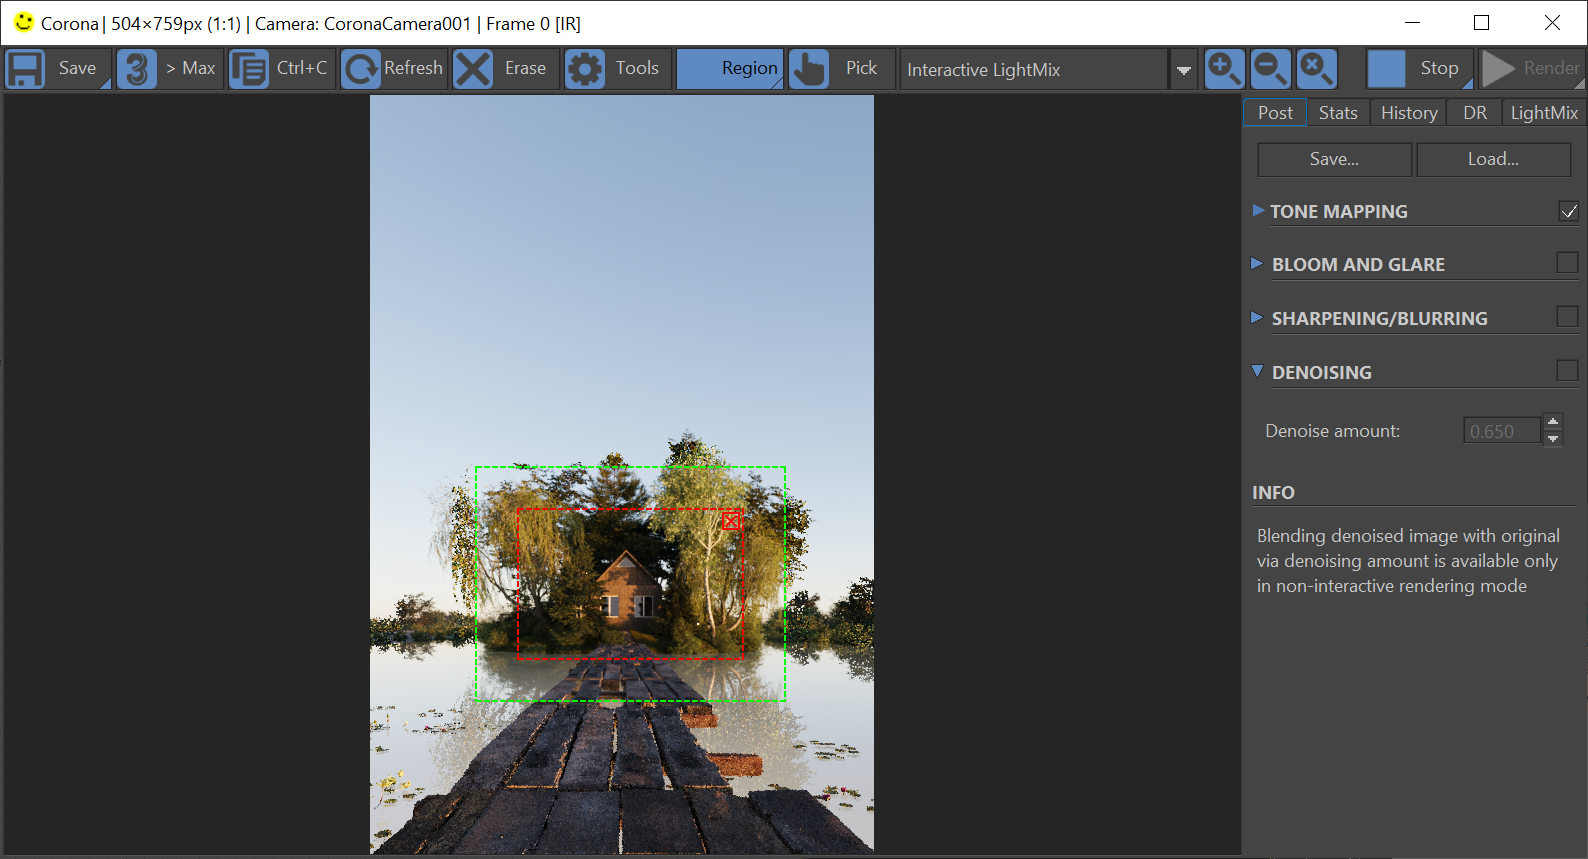Collapse the Denoising section
This screenshot has width=1588, height=859.
coord(1258,371)
